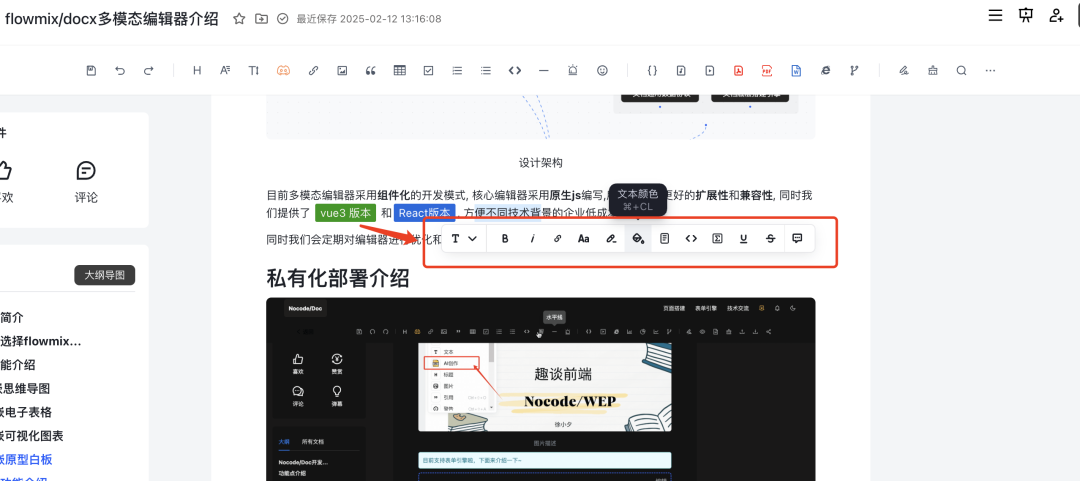Toggle bold in the floating toolbar

pyautogui.click(x=505, y=238)
